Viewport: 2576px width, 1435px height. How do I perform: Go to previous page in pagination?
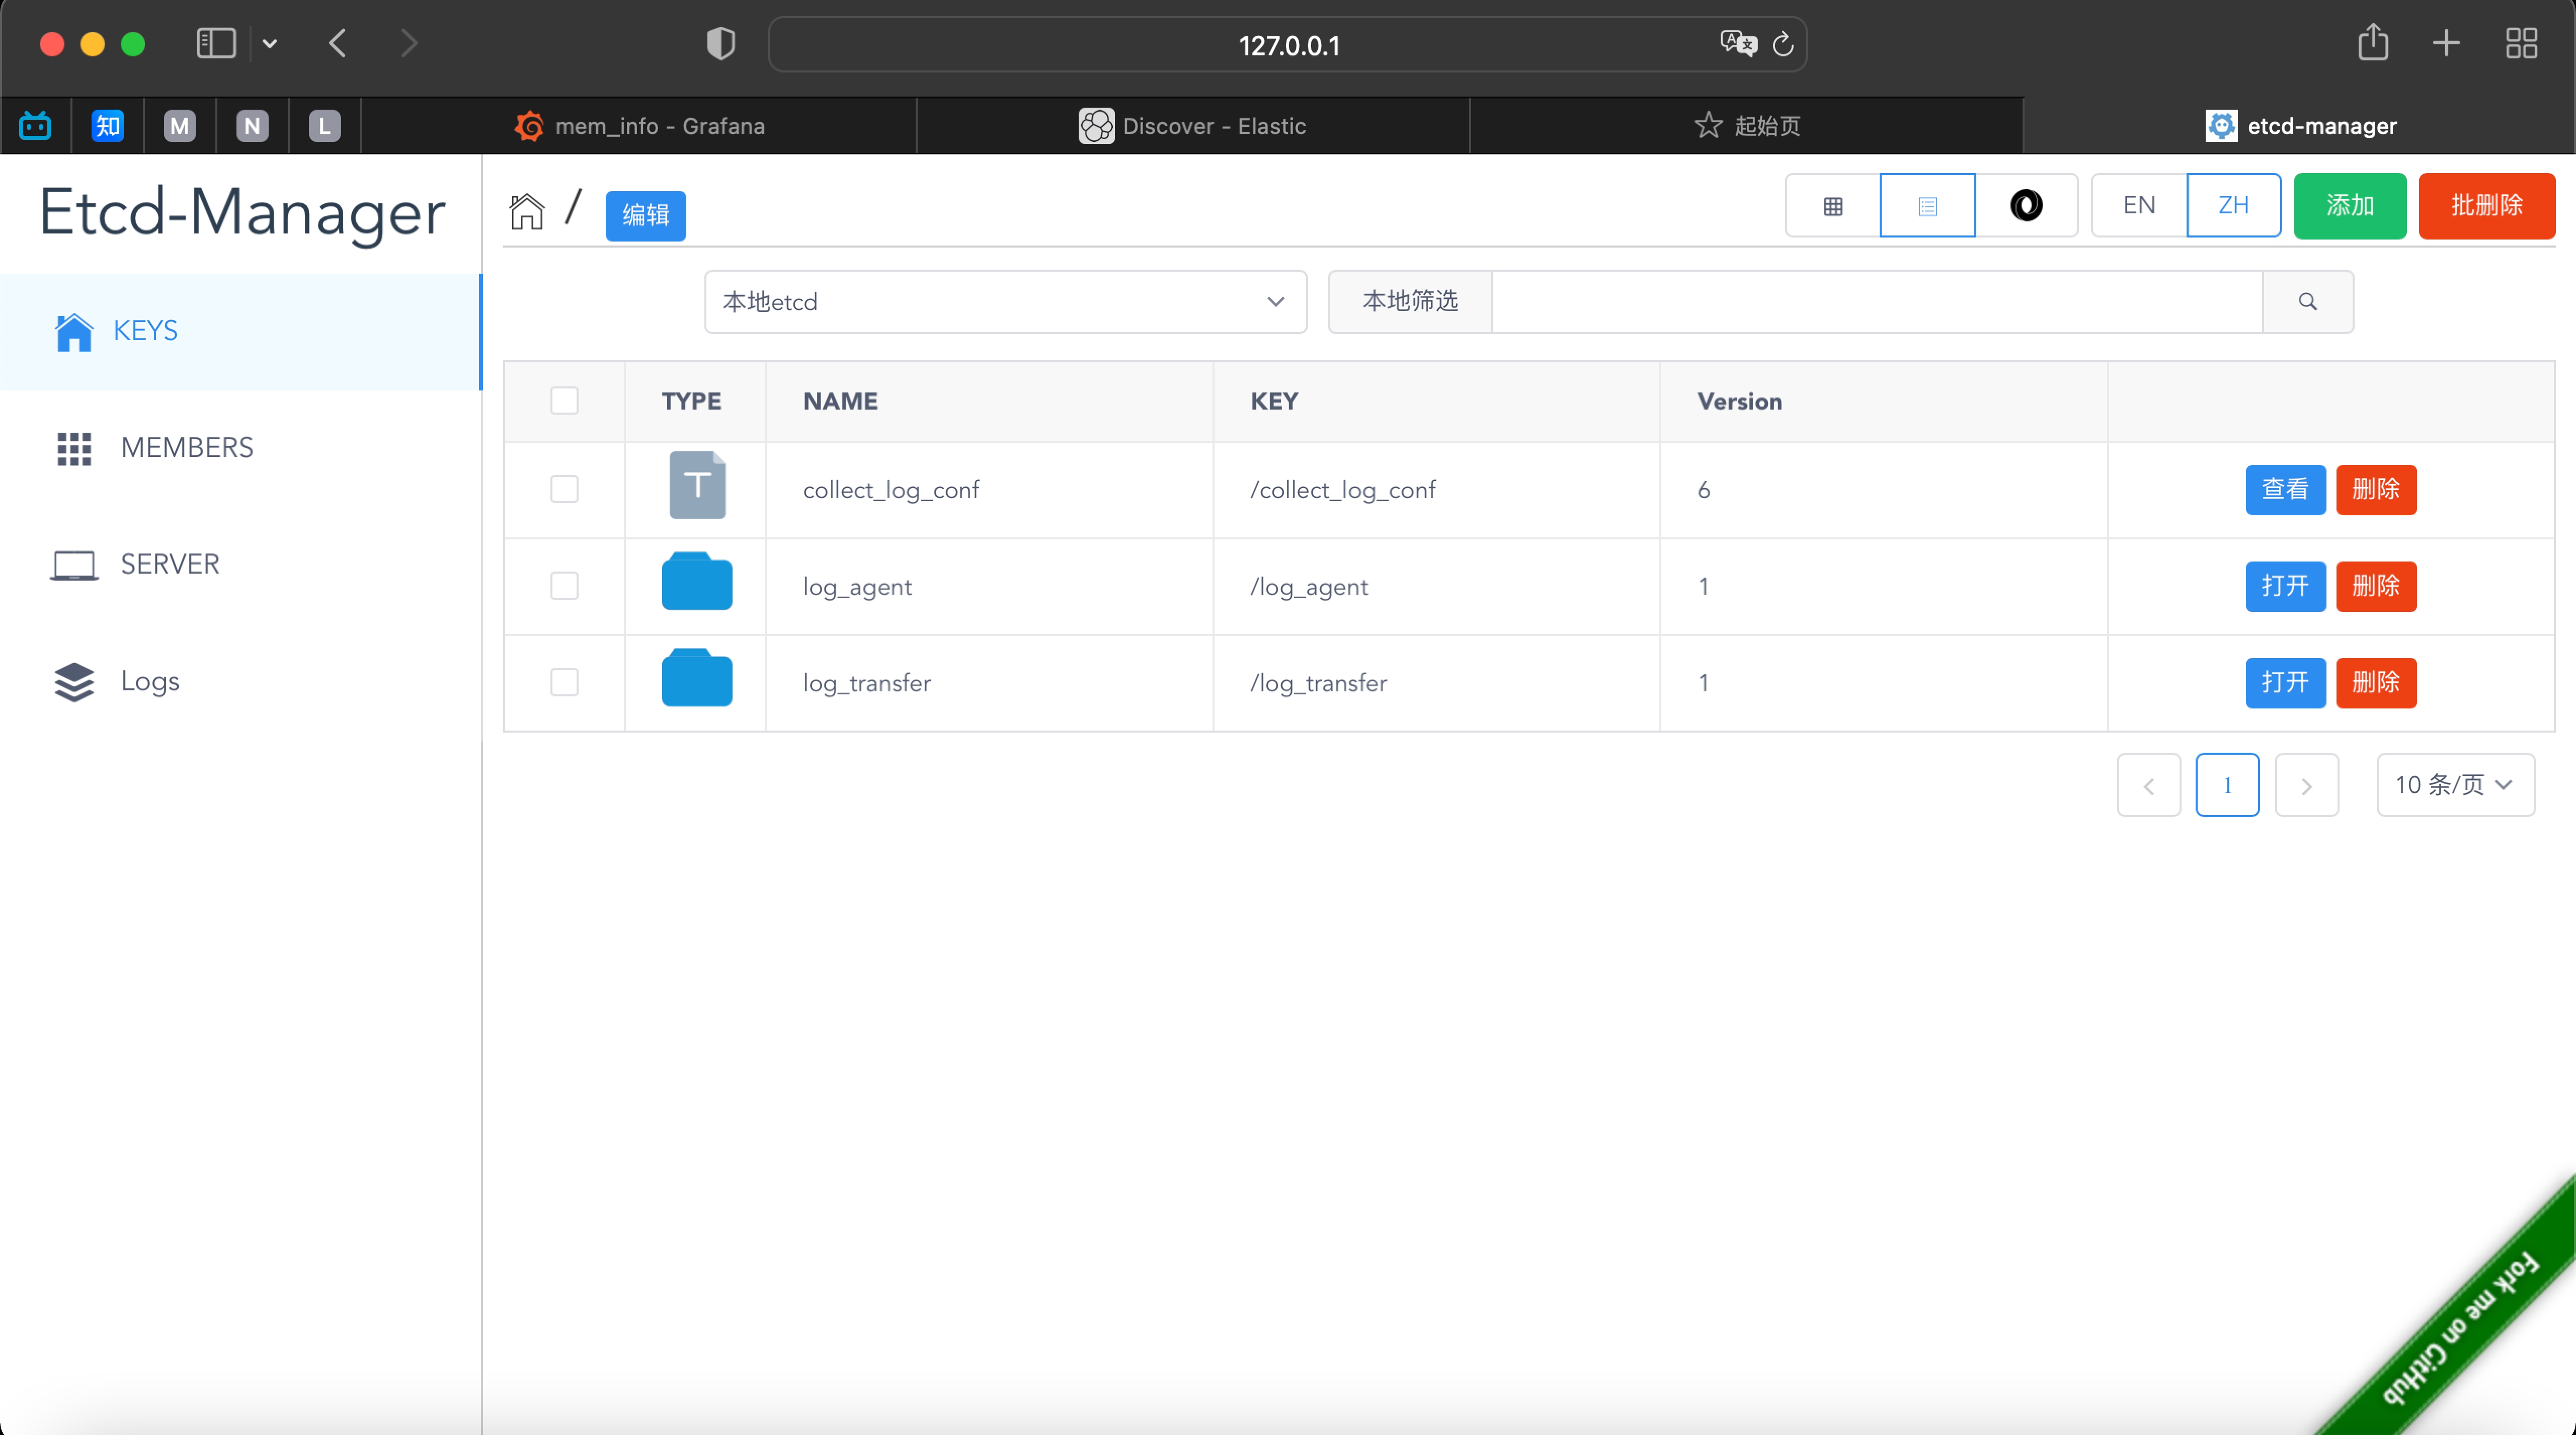pyautogui.click(x=2148, y=785)
